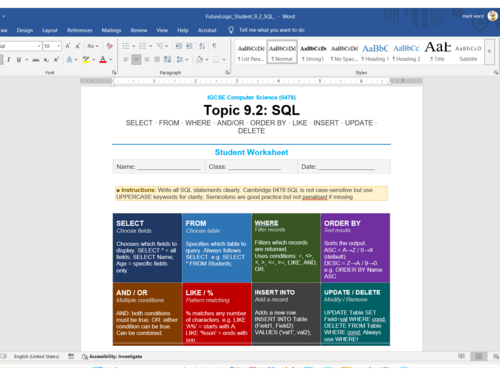The image size is (500, 375).
Task: Toggle Center paragraph alignment
Action: (x=136, y=60)
